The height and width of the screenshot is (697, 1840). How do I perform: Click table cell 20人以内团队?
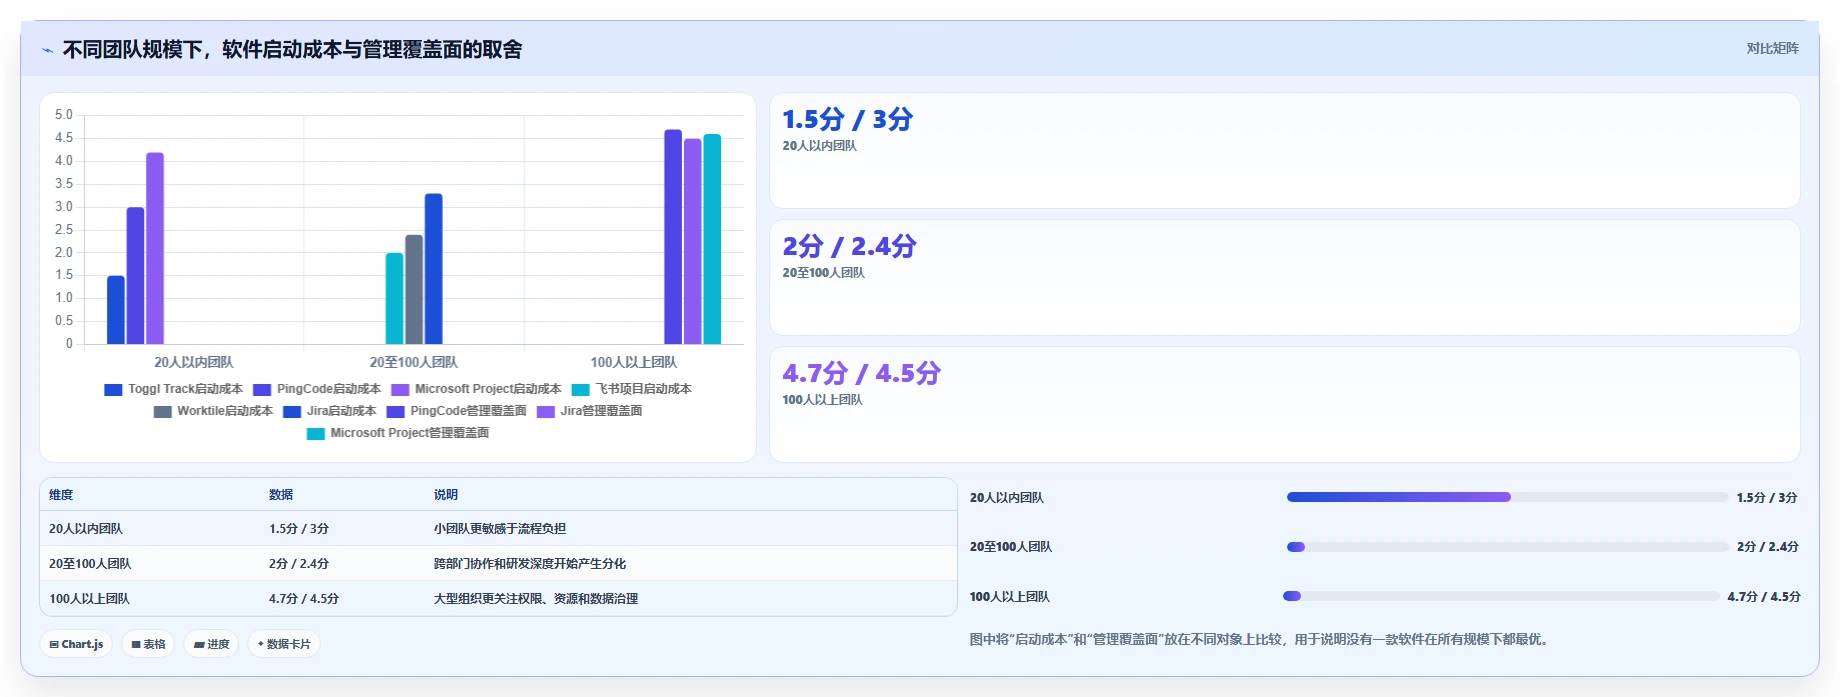coord(86,529)
